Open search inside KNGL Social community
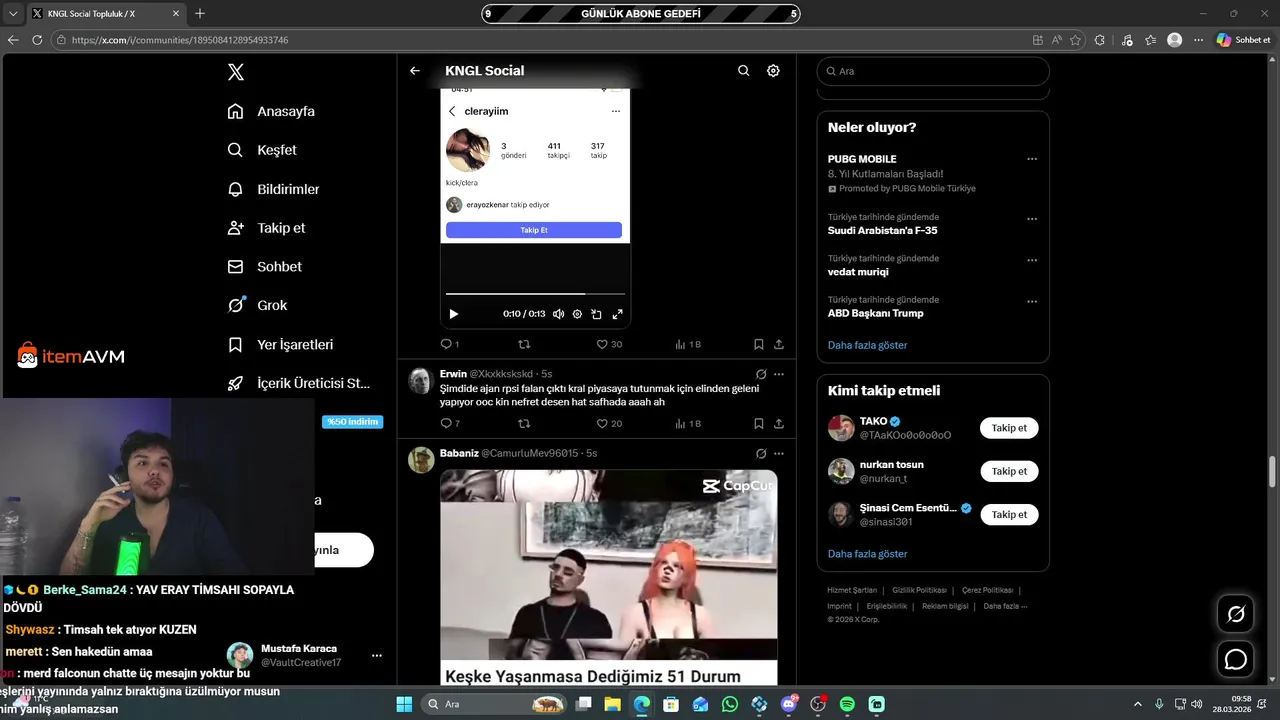The height and width of the screenshot is (720, 1280). coord(744,71)
